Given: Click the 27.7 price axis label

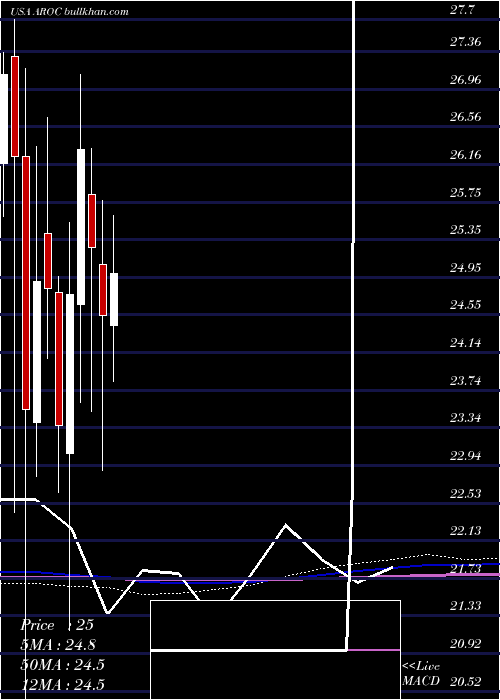Looking at the screenshot, I should [462, 11].
